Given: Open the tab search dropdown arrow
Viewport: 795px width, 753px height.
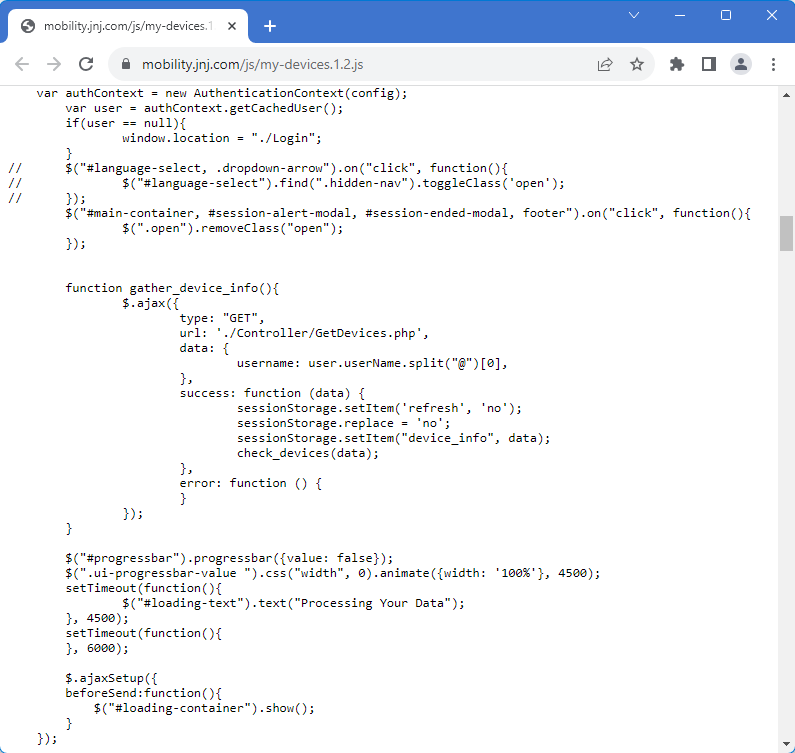Looking at the screenshot, I should pyautogui.click(x=634, y=15).
